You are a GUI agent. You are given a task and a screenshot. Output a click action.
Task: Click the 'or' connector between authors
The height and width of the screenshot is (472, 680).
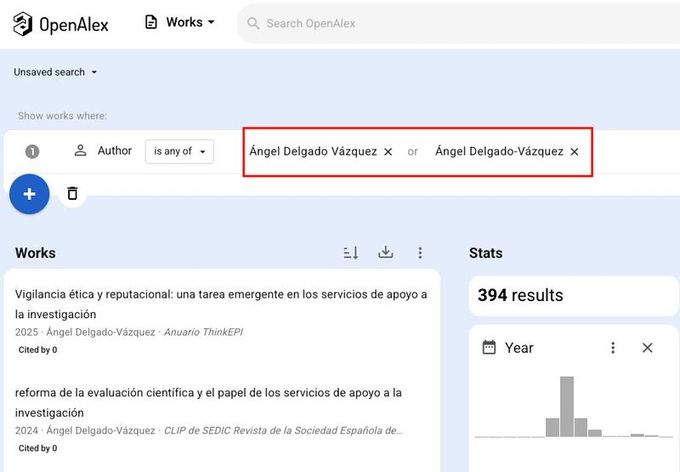click(x=412, y=151)
